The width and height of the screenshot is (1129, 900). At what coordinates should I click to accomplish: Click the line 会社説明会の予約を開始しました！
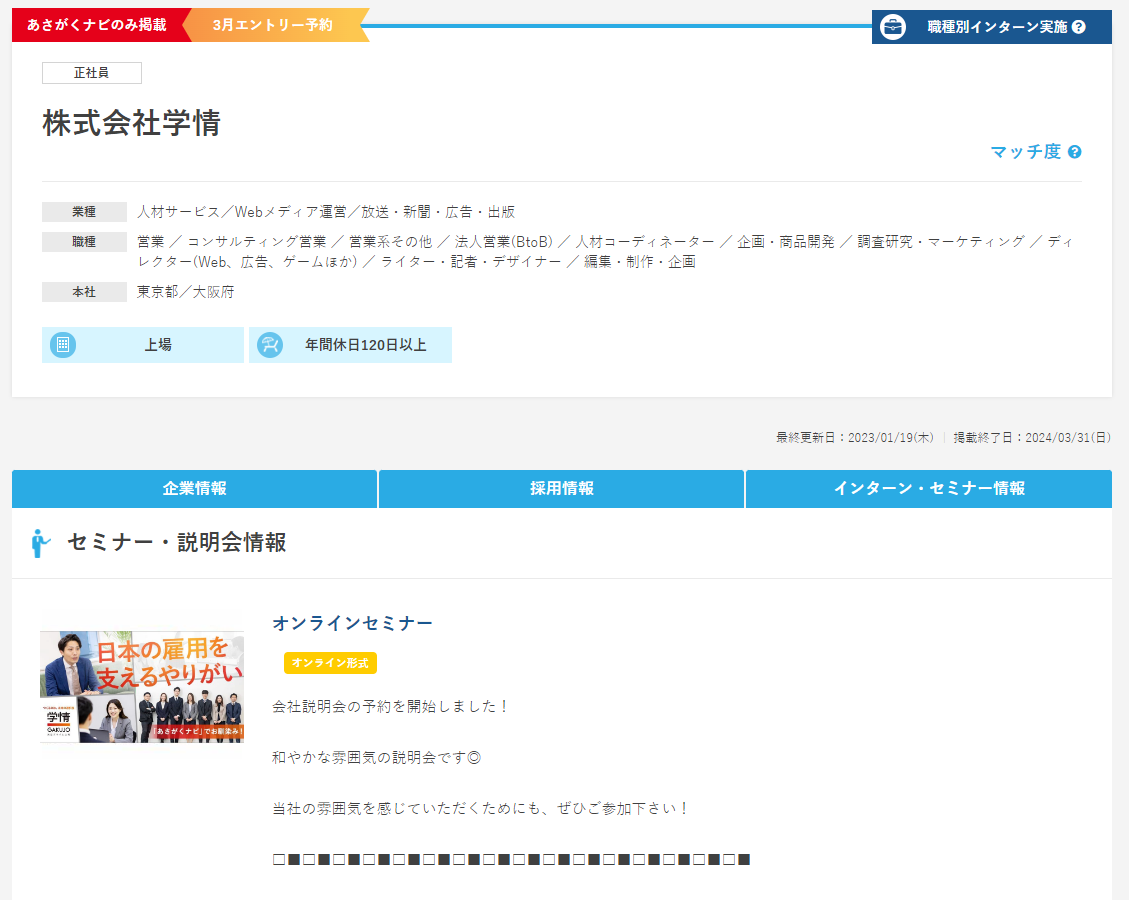(x=391, y=707)
